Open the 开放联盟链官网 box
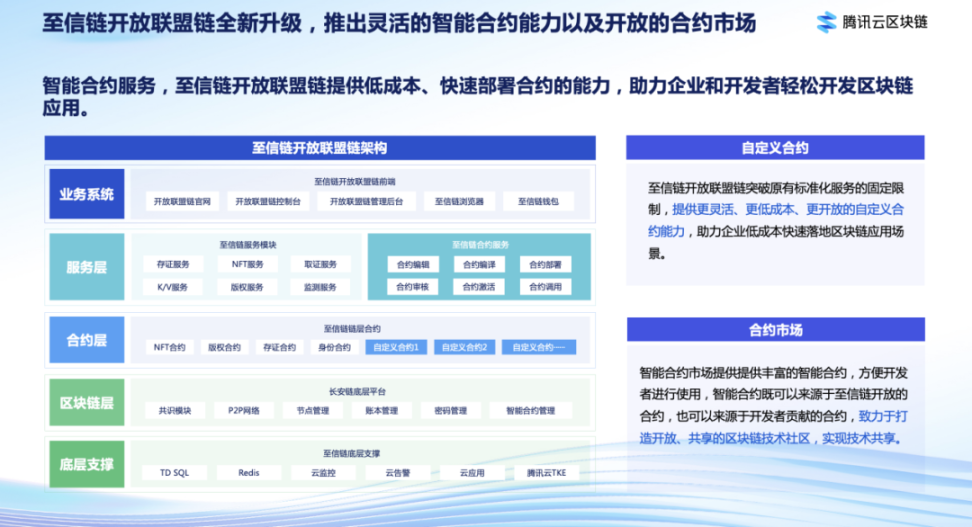Screen dimensions: 972x527 182,202
